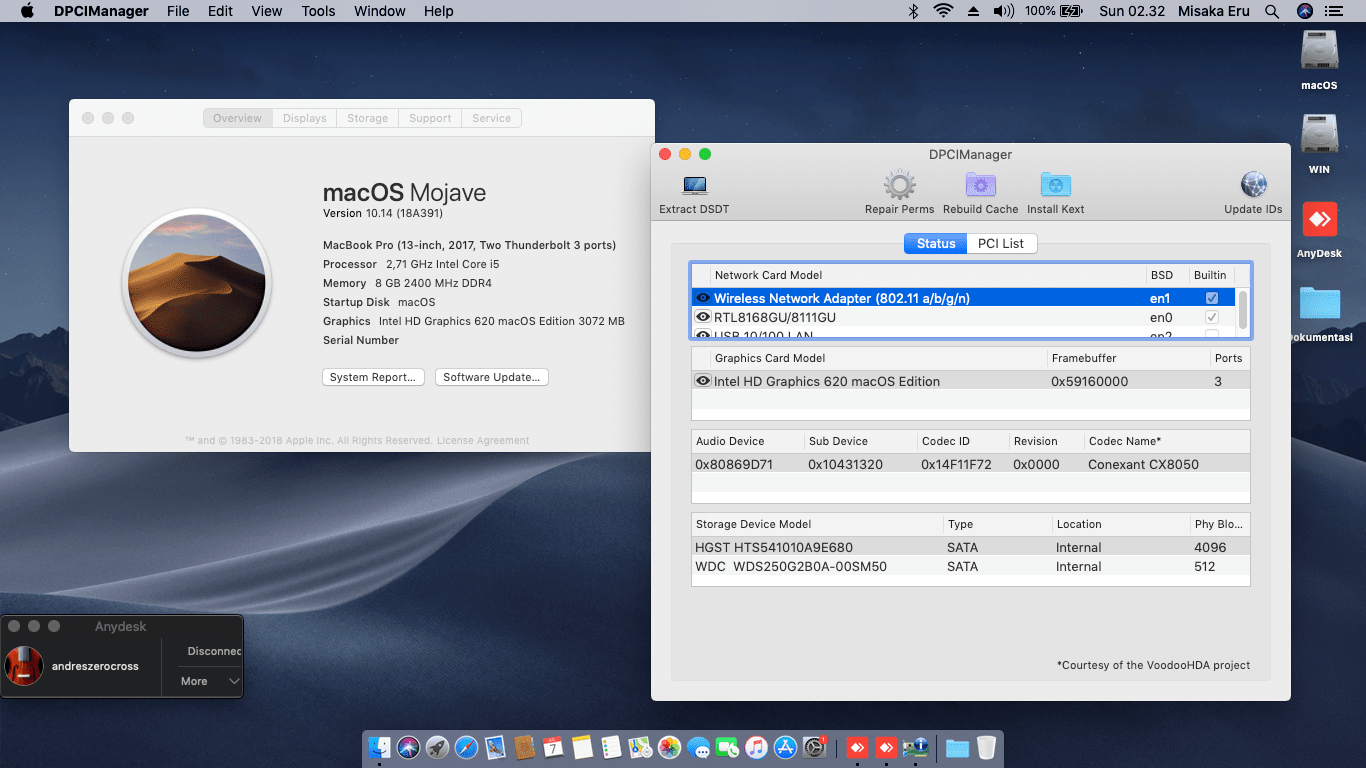Click eye icon beside RTL8168GU/8111GU
This screenshot has height=768, width=1366.
pos(703,317)
